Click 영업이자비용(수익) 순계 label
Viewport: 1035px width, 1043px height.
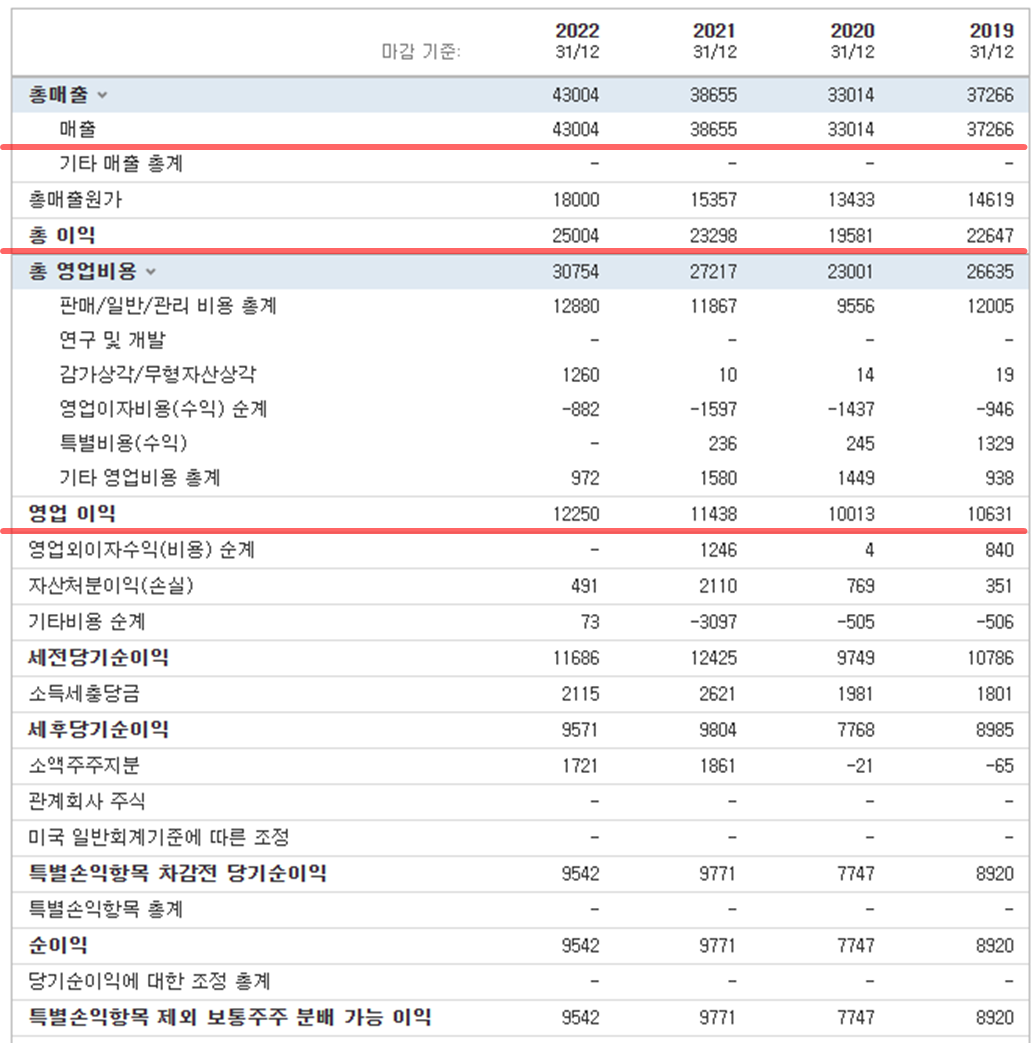163,409
